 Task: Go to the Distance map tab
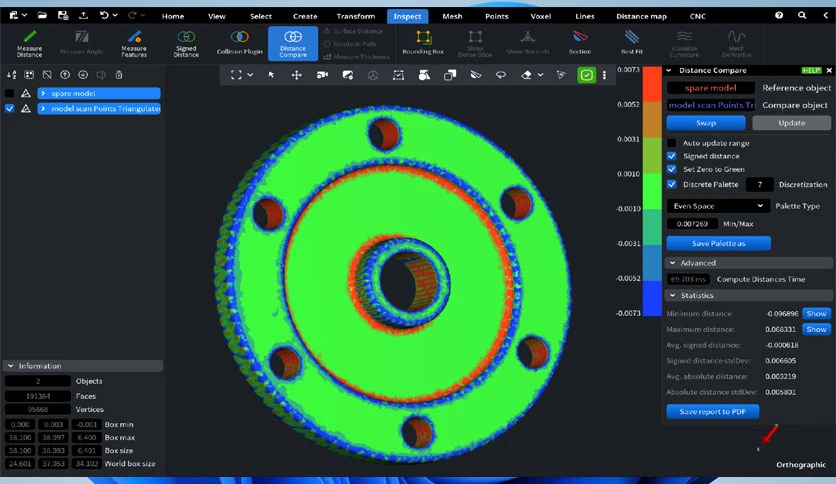641,16
